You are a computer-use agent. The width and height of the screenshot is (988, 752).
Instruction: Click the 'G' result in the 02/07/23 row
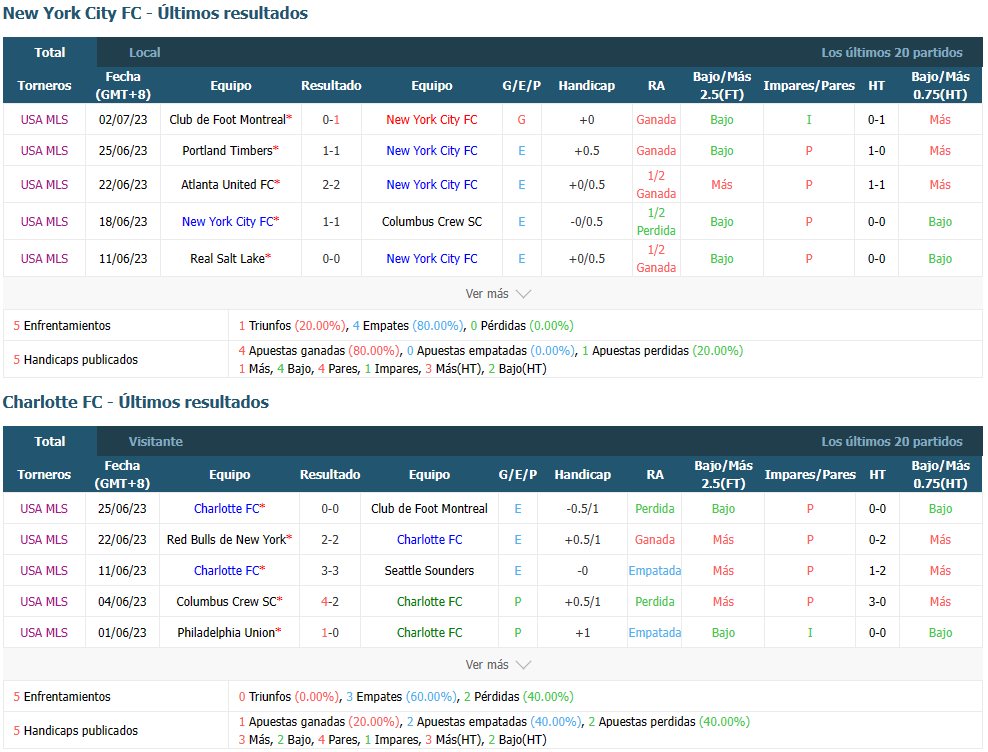[x=522, y=120]
